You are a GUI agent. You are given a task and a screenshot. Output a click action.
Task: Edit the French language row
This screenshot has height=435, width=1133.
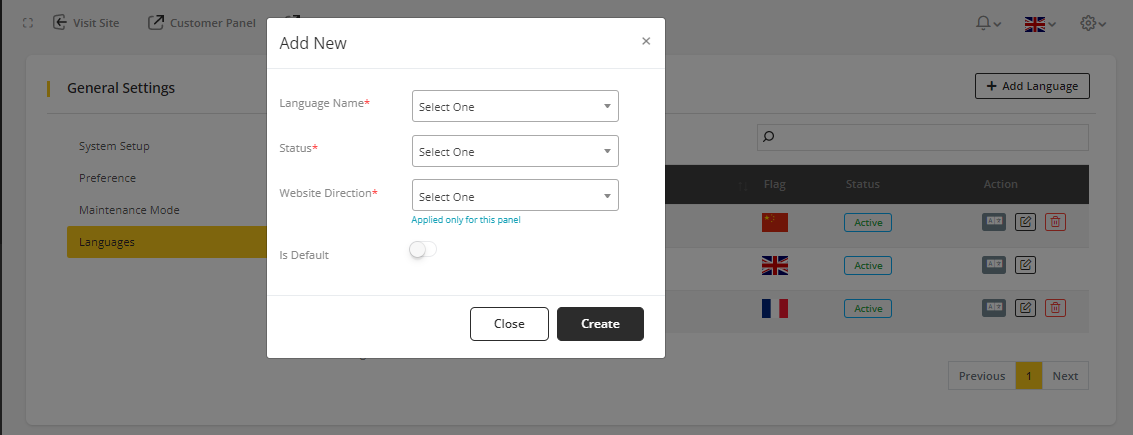click(x=1025, y=308)
